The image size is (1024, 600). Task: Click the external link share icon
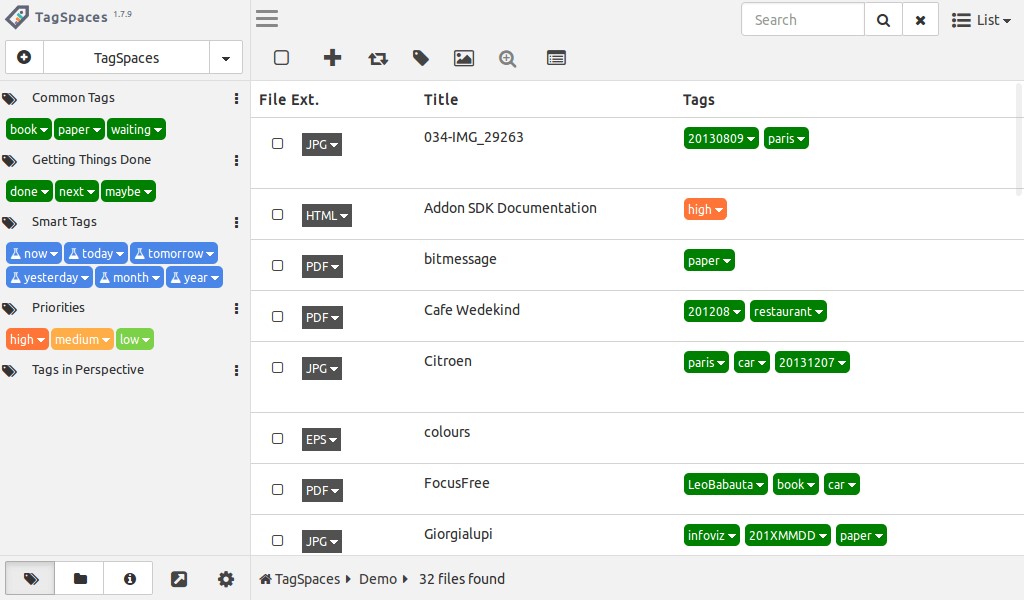(x=178, y=578)
